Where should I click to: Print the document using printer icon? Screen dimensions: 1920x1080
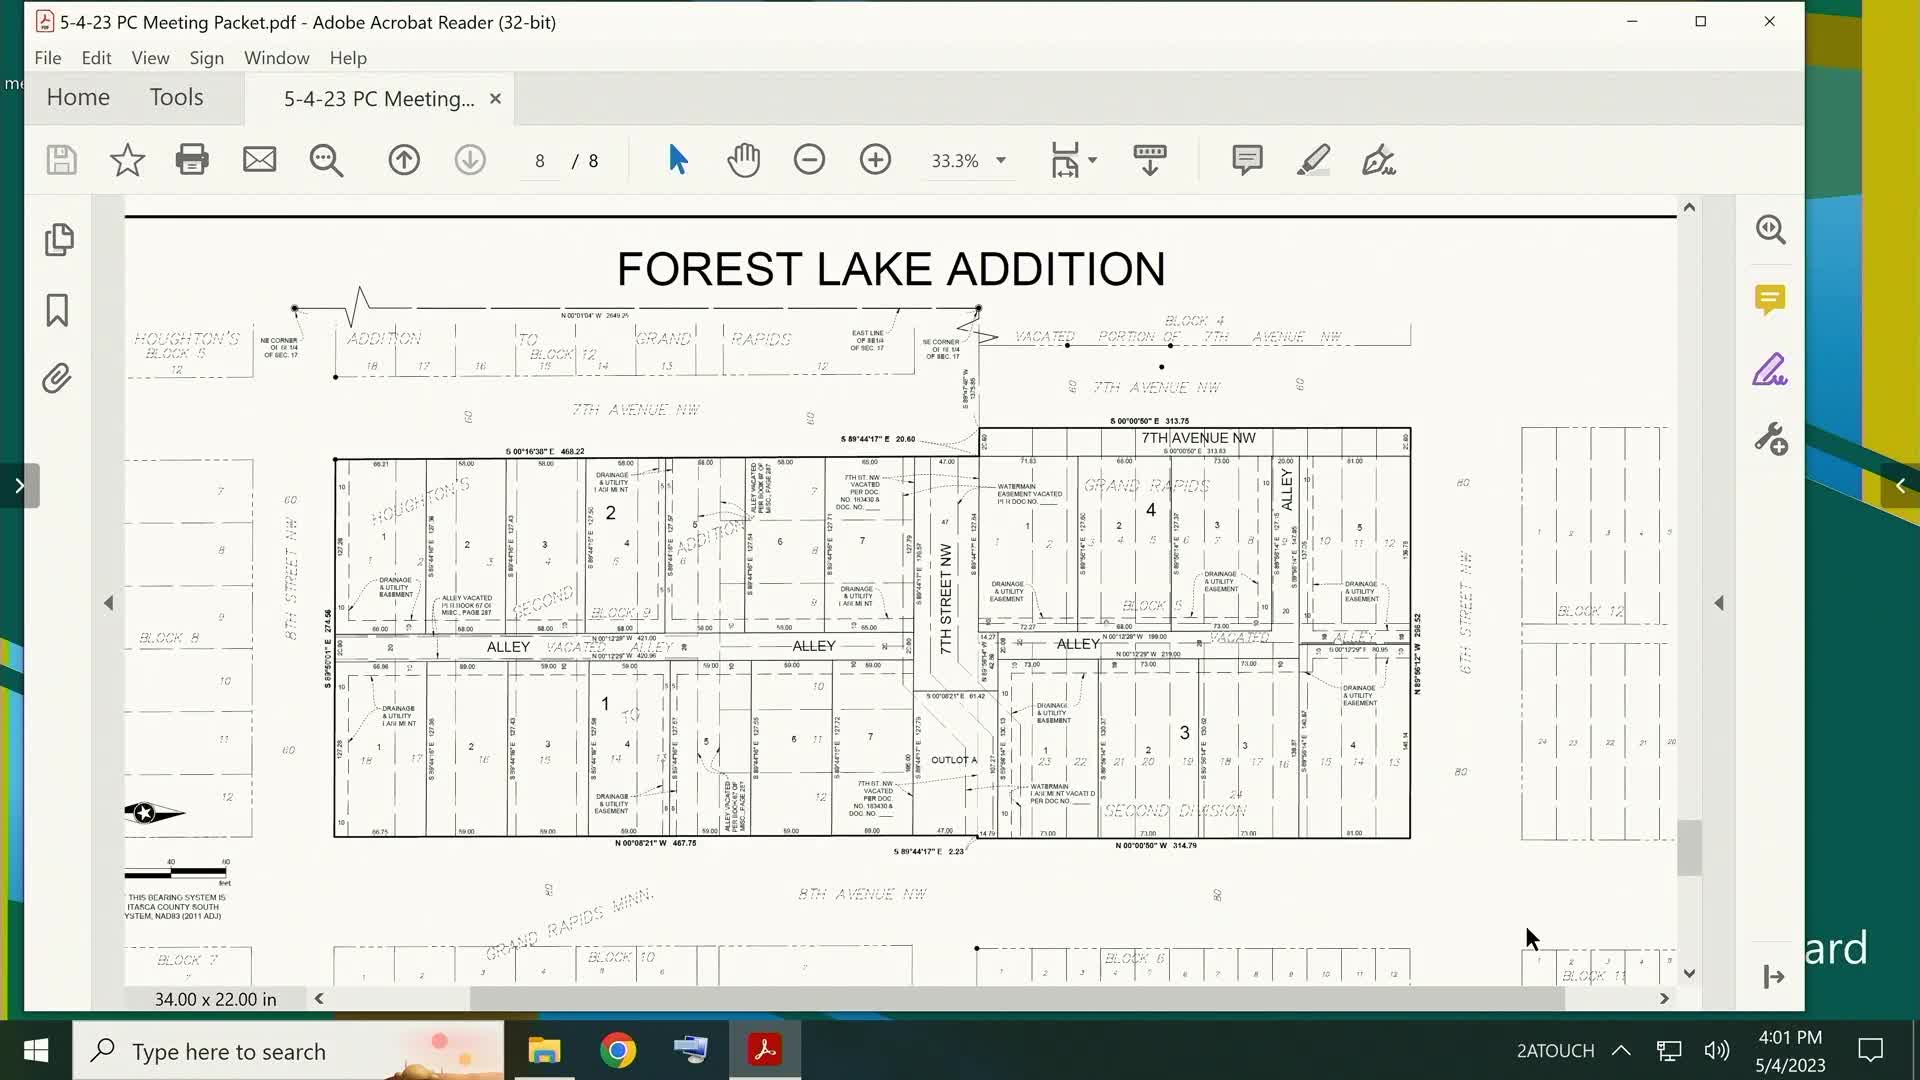tap(192, 160)
